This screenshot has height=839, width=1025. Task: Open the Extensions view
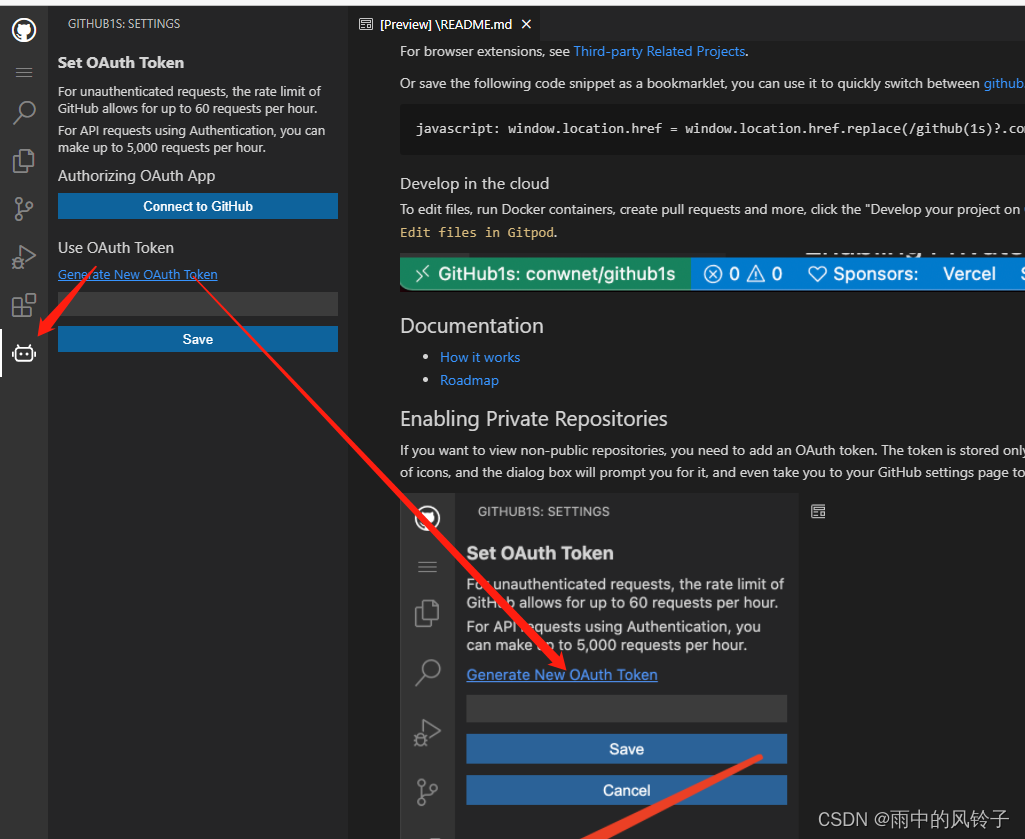click(x=24, y=305)
